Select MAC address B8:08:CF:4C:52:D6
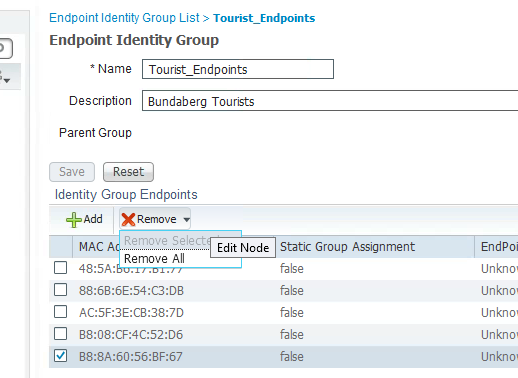The image size is (518, 378). pos(131,335)
